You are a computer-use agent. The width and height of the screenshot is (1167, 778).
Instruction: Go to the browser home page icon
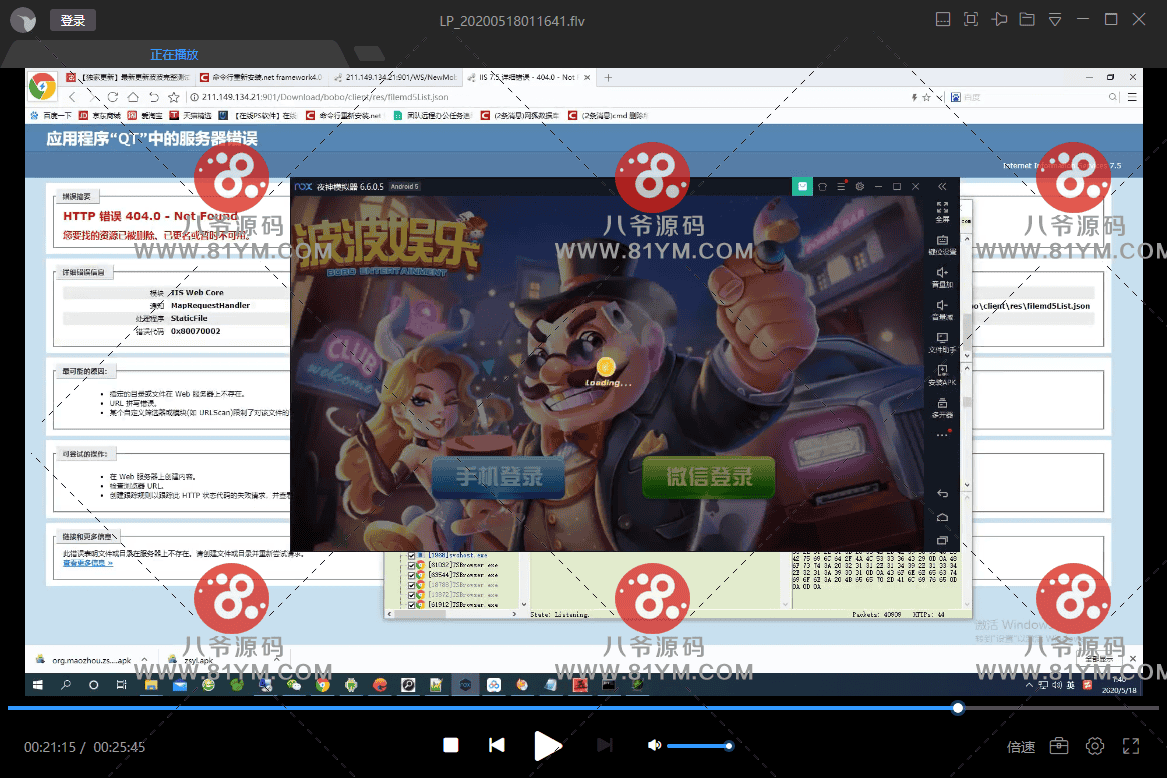(x=132, y=97)
